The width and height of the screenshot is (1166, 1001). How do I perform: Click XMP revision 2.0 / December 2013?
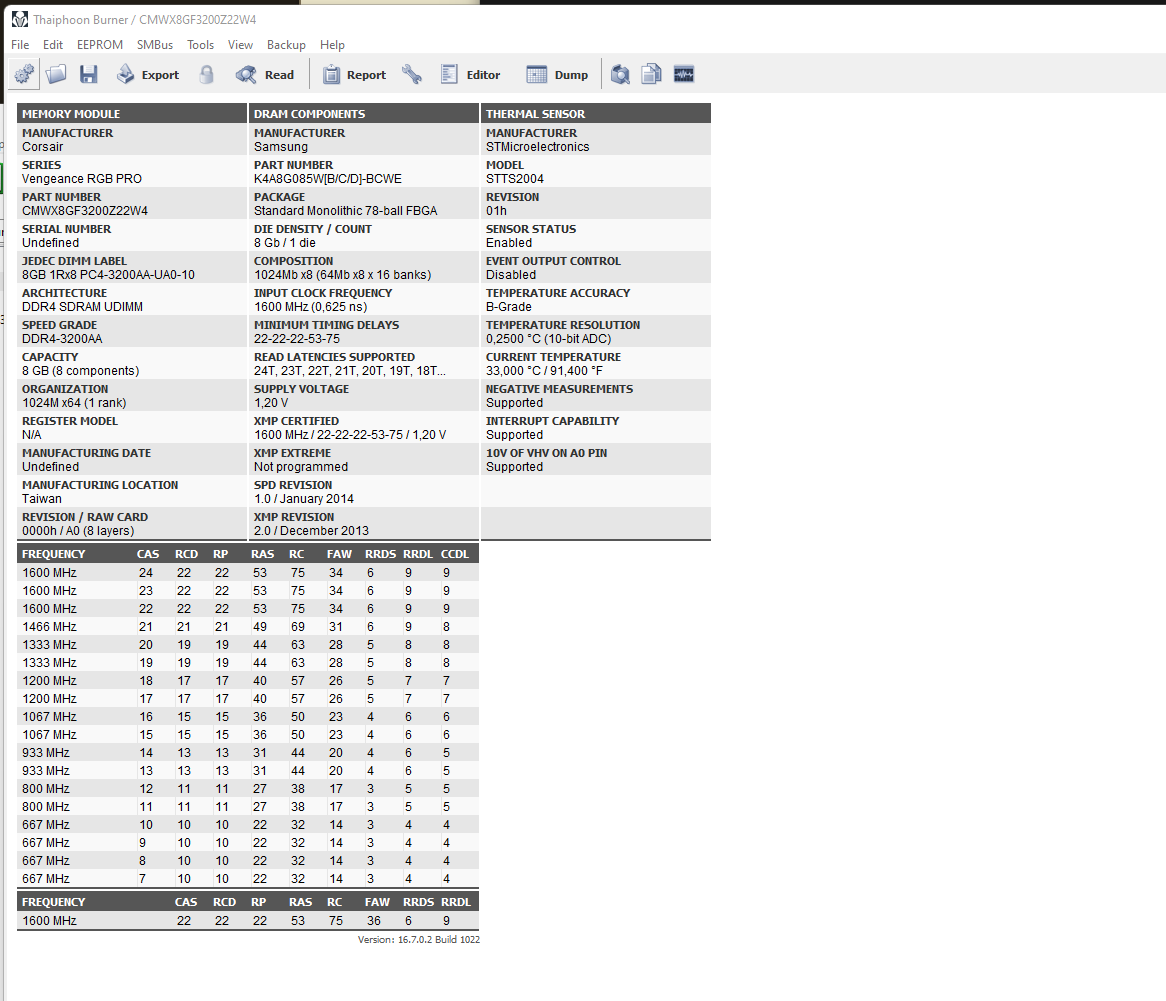click(x=311, y=530)
